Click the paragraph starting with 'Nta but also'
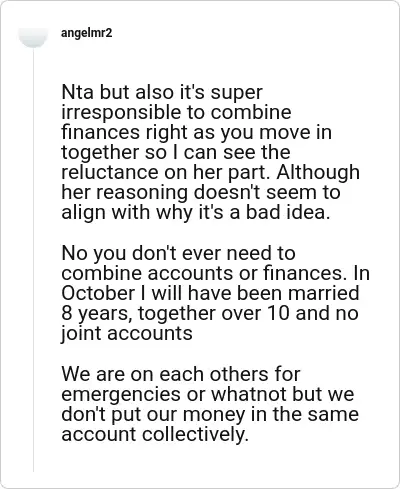The image size is (400, 489). click(x=211, y=152)
